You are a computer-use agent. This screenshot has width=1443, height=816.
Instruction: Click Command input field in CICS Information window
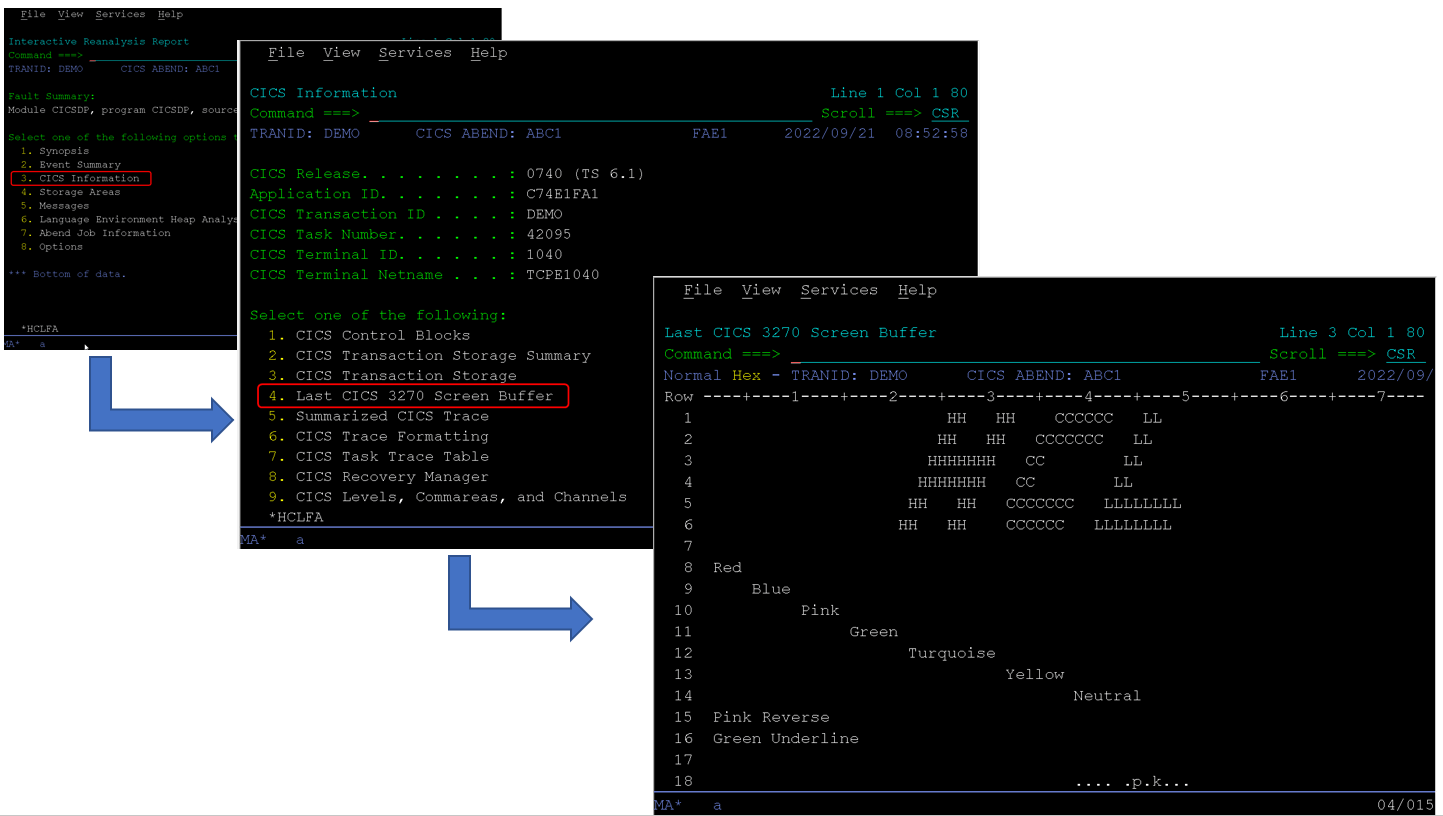pyautogui.click(x=590, y=114)
